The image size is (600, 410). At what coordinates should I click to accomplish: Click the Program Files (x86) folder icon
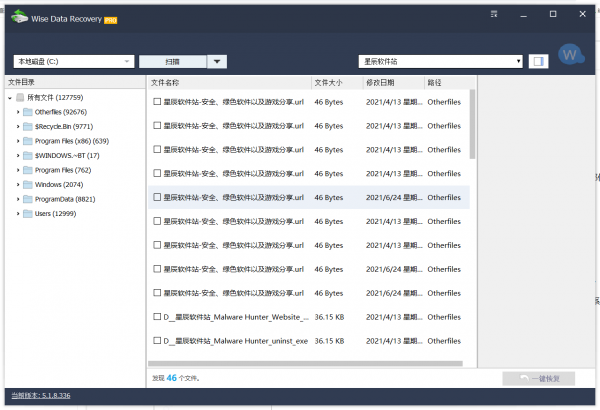(x=28, y=141)
